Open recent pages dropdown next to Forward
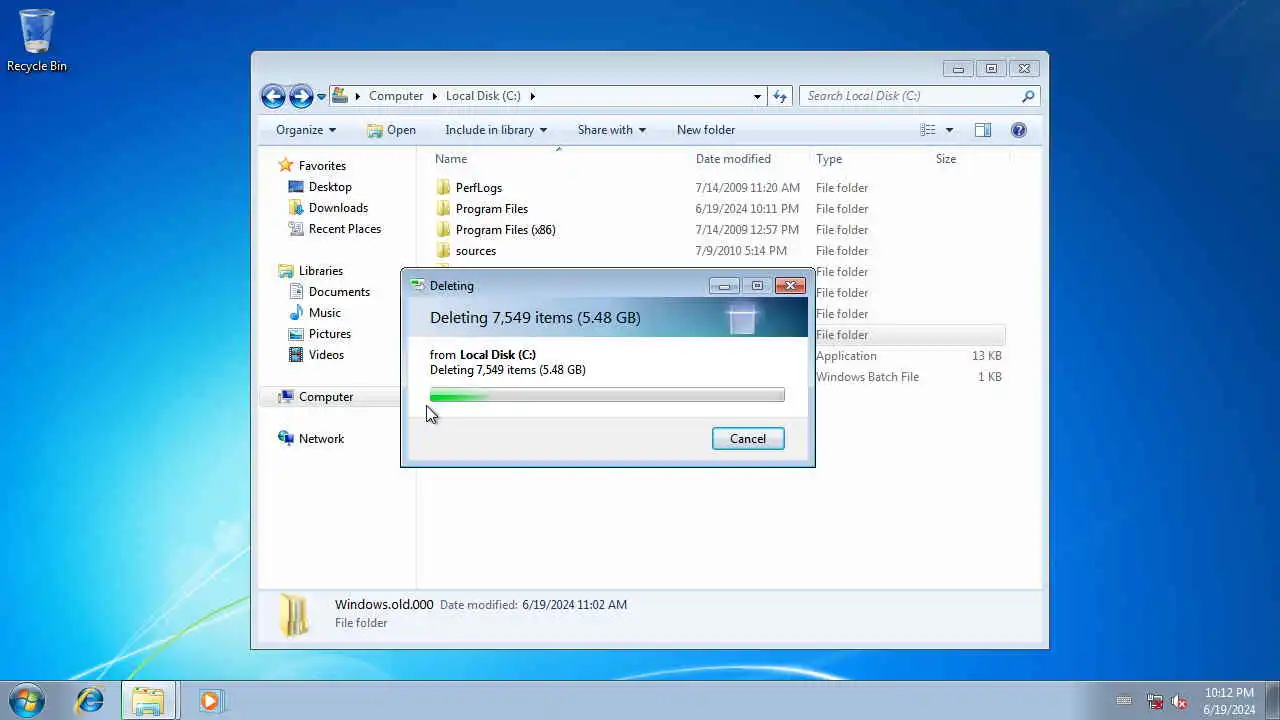 (321, 97)
